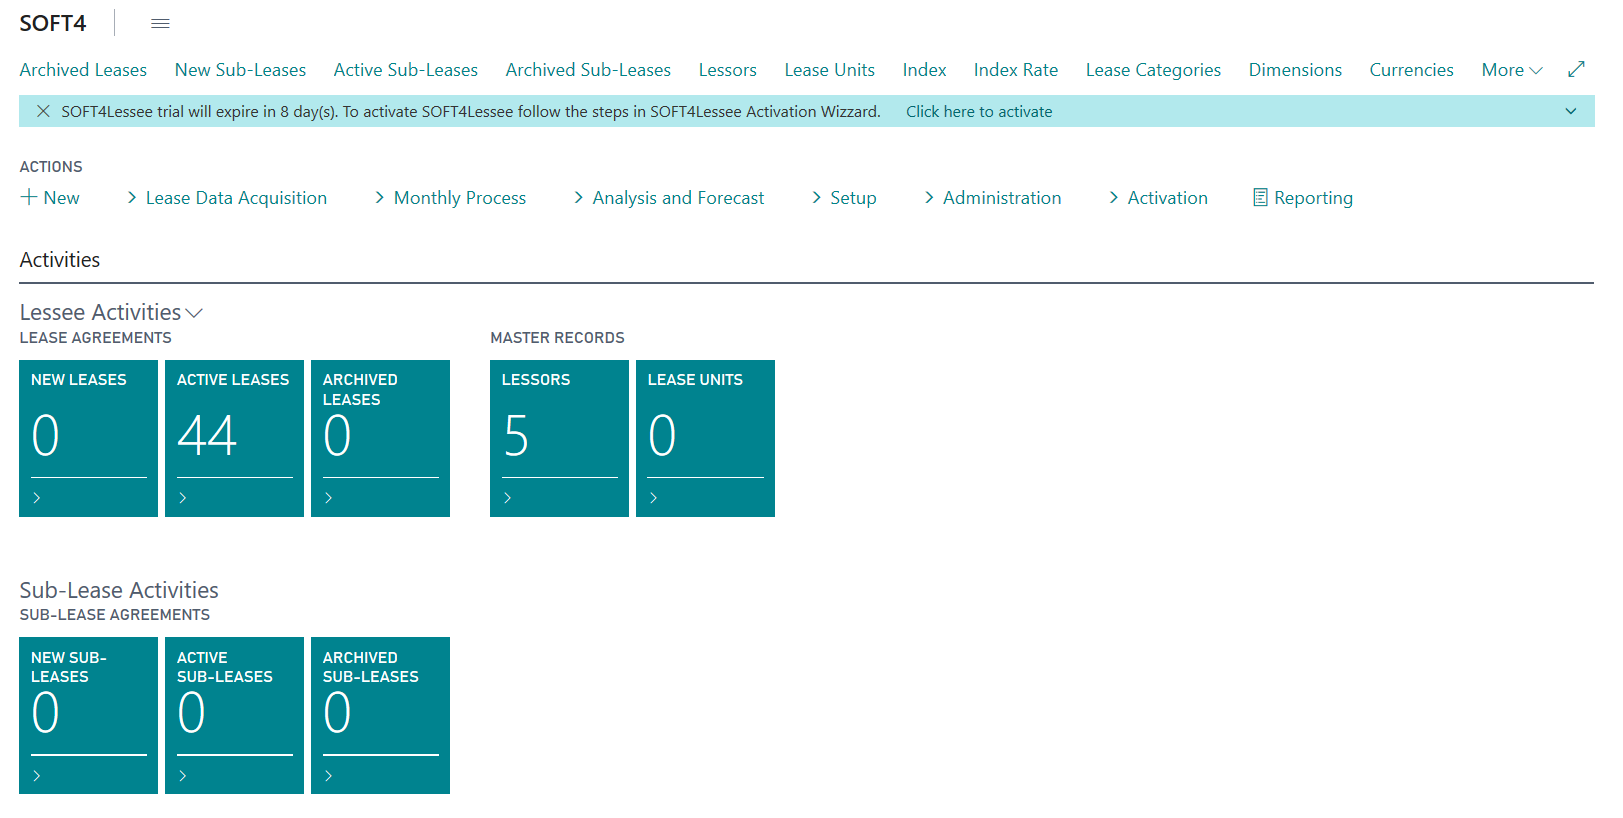Expand the Activation action group
The image size is (1623, 818).
click(1158, 198)
